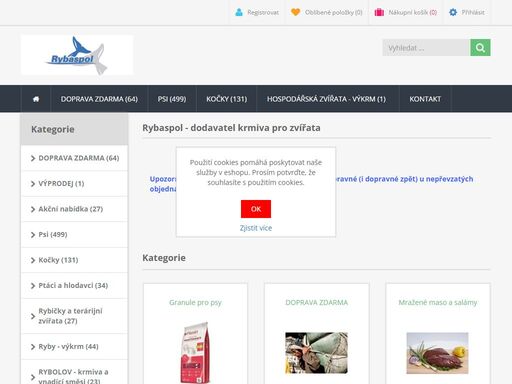Click the Rybaspol - dodavatel krmiva heading
Viewport: 512px width, 384px height.
click(x=231, y=128)
